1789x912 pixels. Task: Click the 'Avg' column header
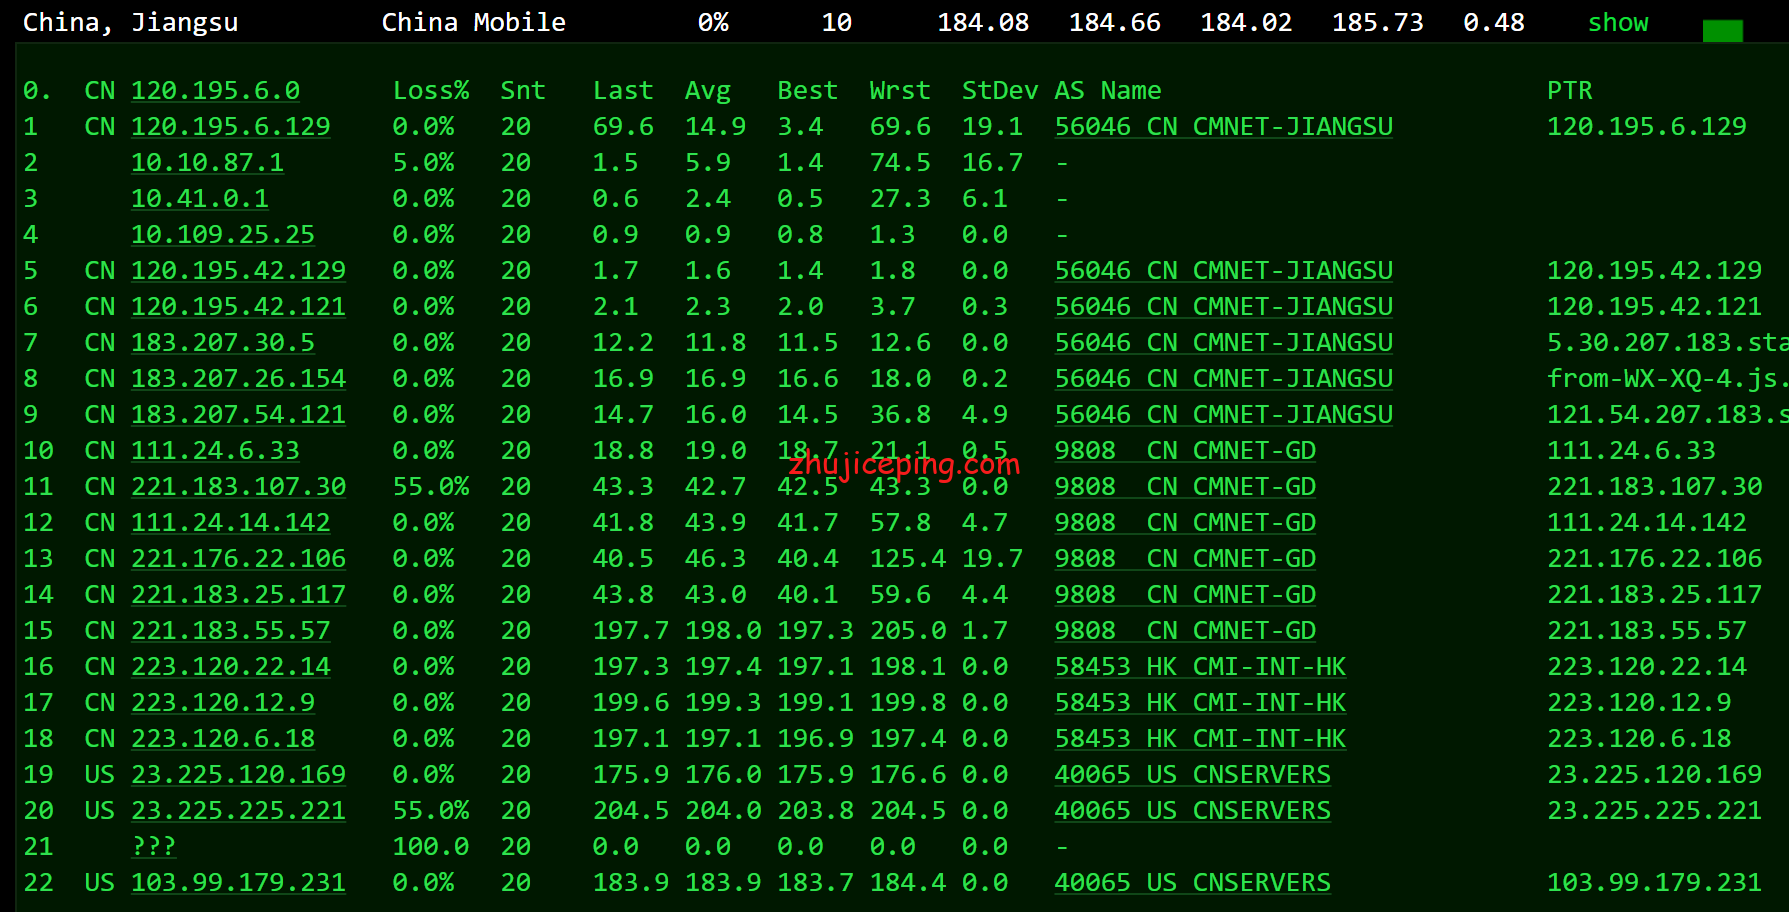pyautogui.click(x=708, y=90)
